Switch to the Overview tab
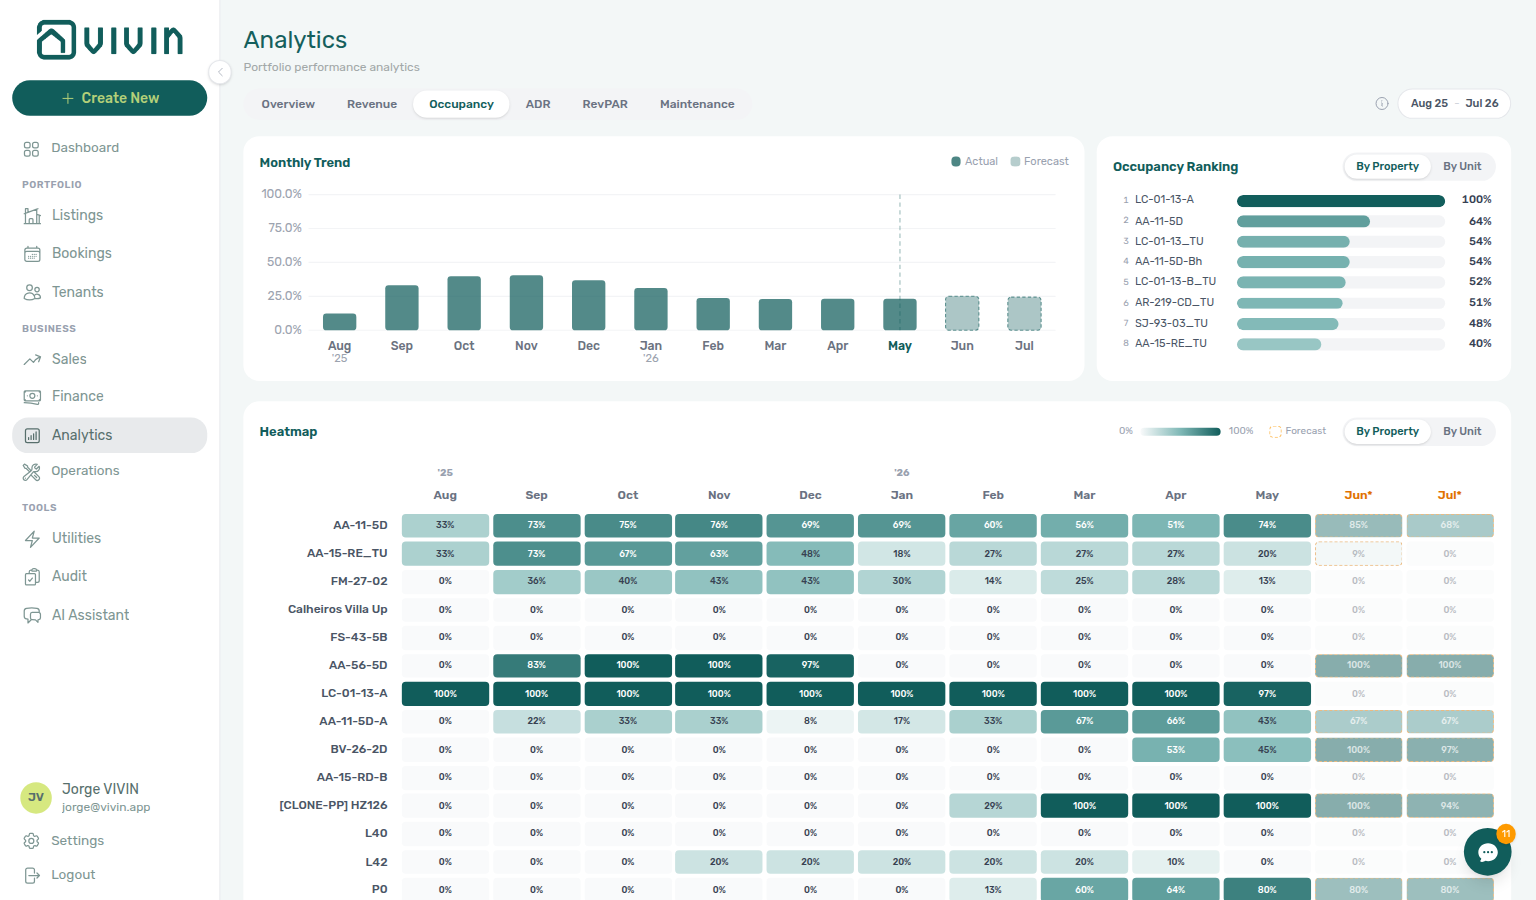The image size is (1536, 900). pyautogui.click(x=288, y=104)
